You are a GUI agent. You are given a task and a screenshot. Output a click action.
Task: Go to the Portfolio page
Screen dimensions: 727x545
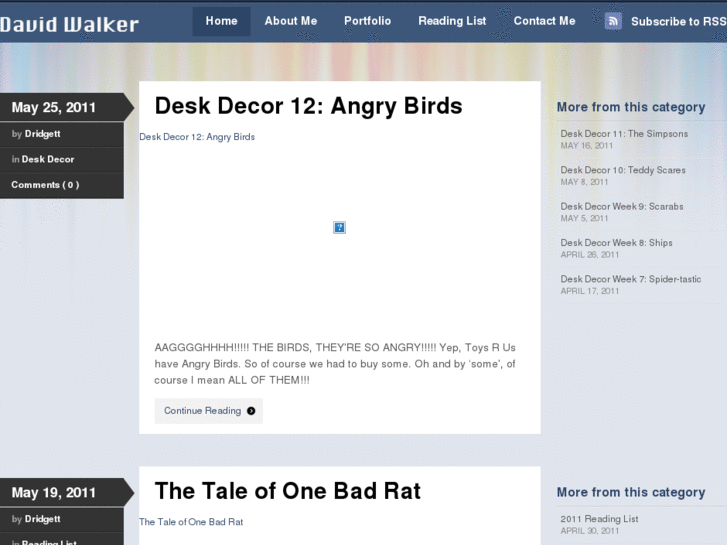coord(367,21)
